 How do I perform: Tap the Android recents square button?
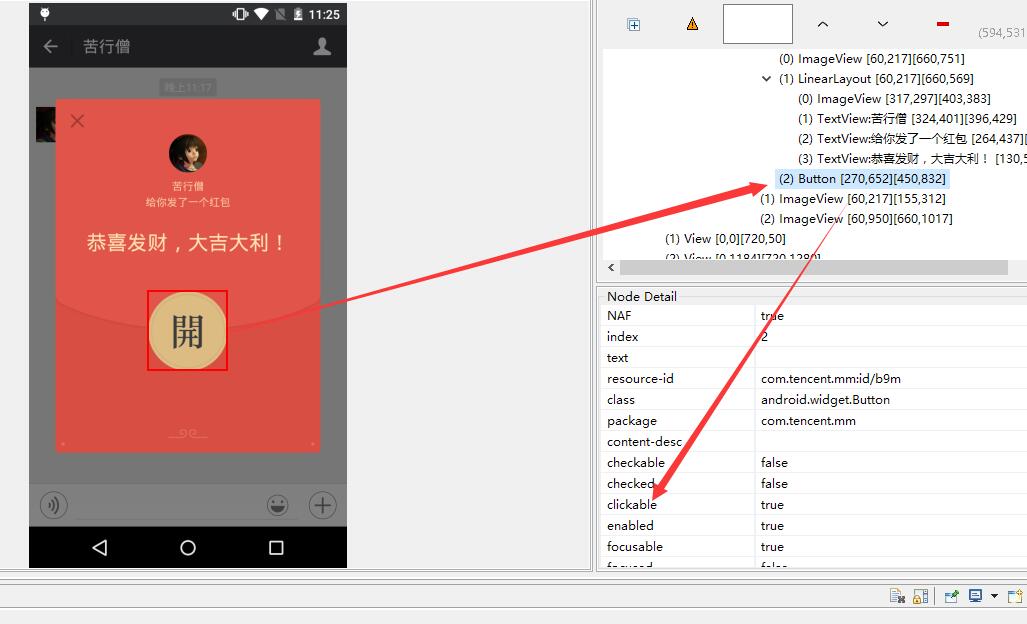pyautogui.click(x=276, y=547)
